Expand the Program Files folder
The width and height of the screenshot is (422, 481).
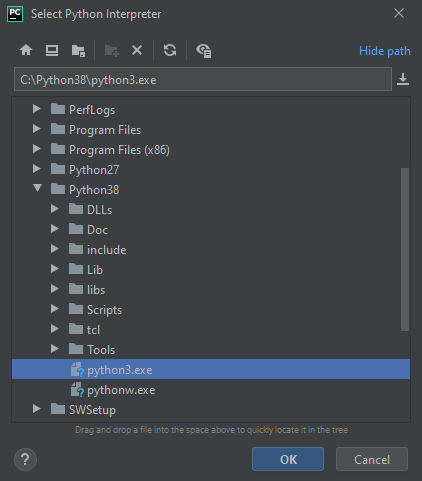pyautogui.click(x=37, y=129)
